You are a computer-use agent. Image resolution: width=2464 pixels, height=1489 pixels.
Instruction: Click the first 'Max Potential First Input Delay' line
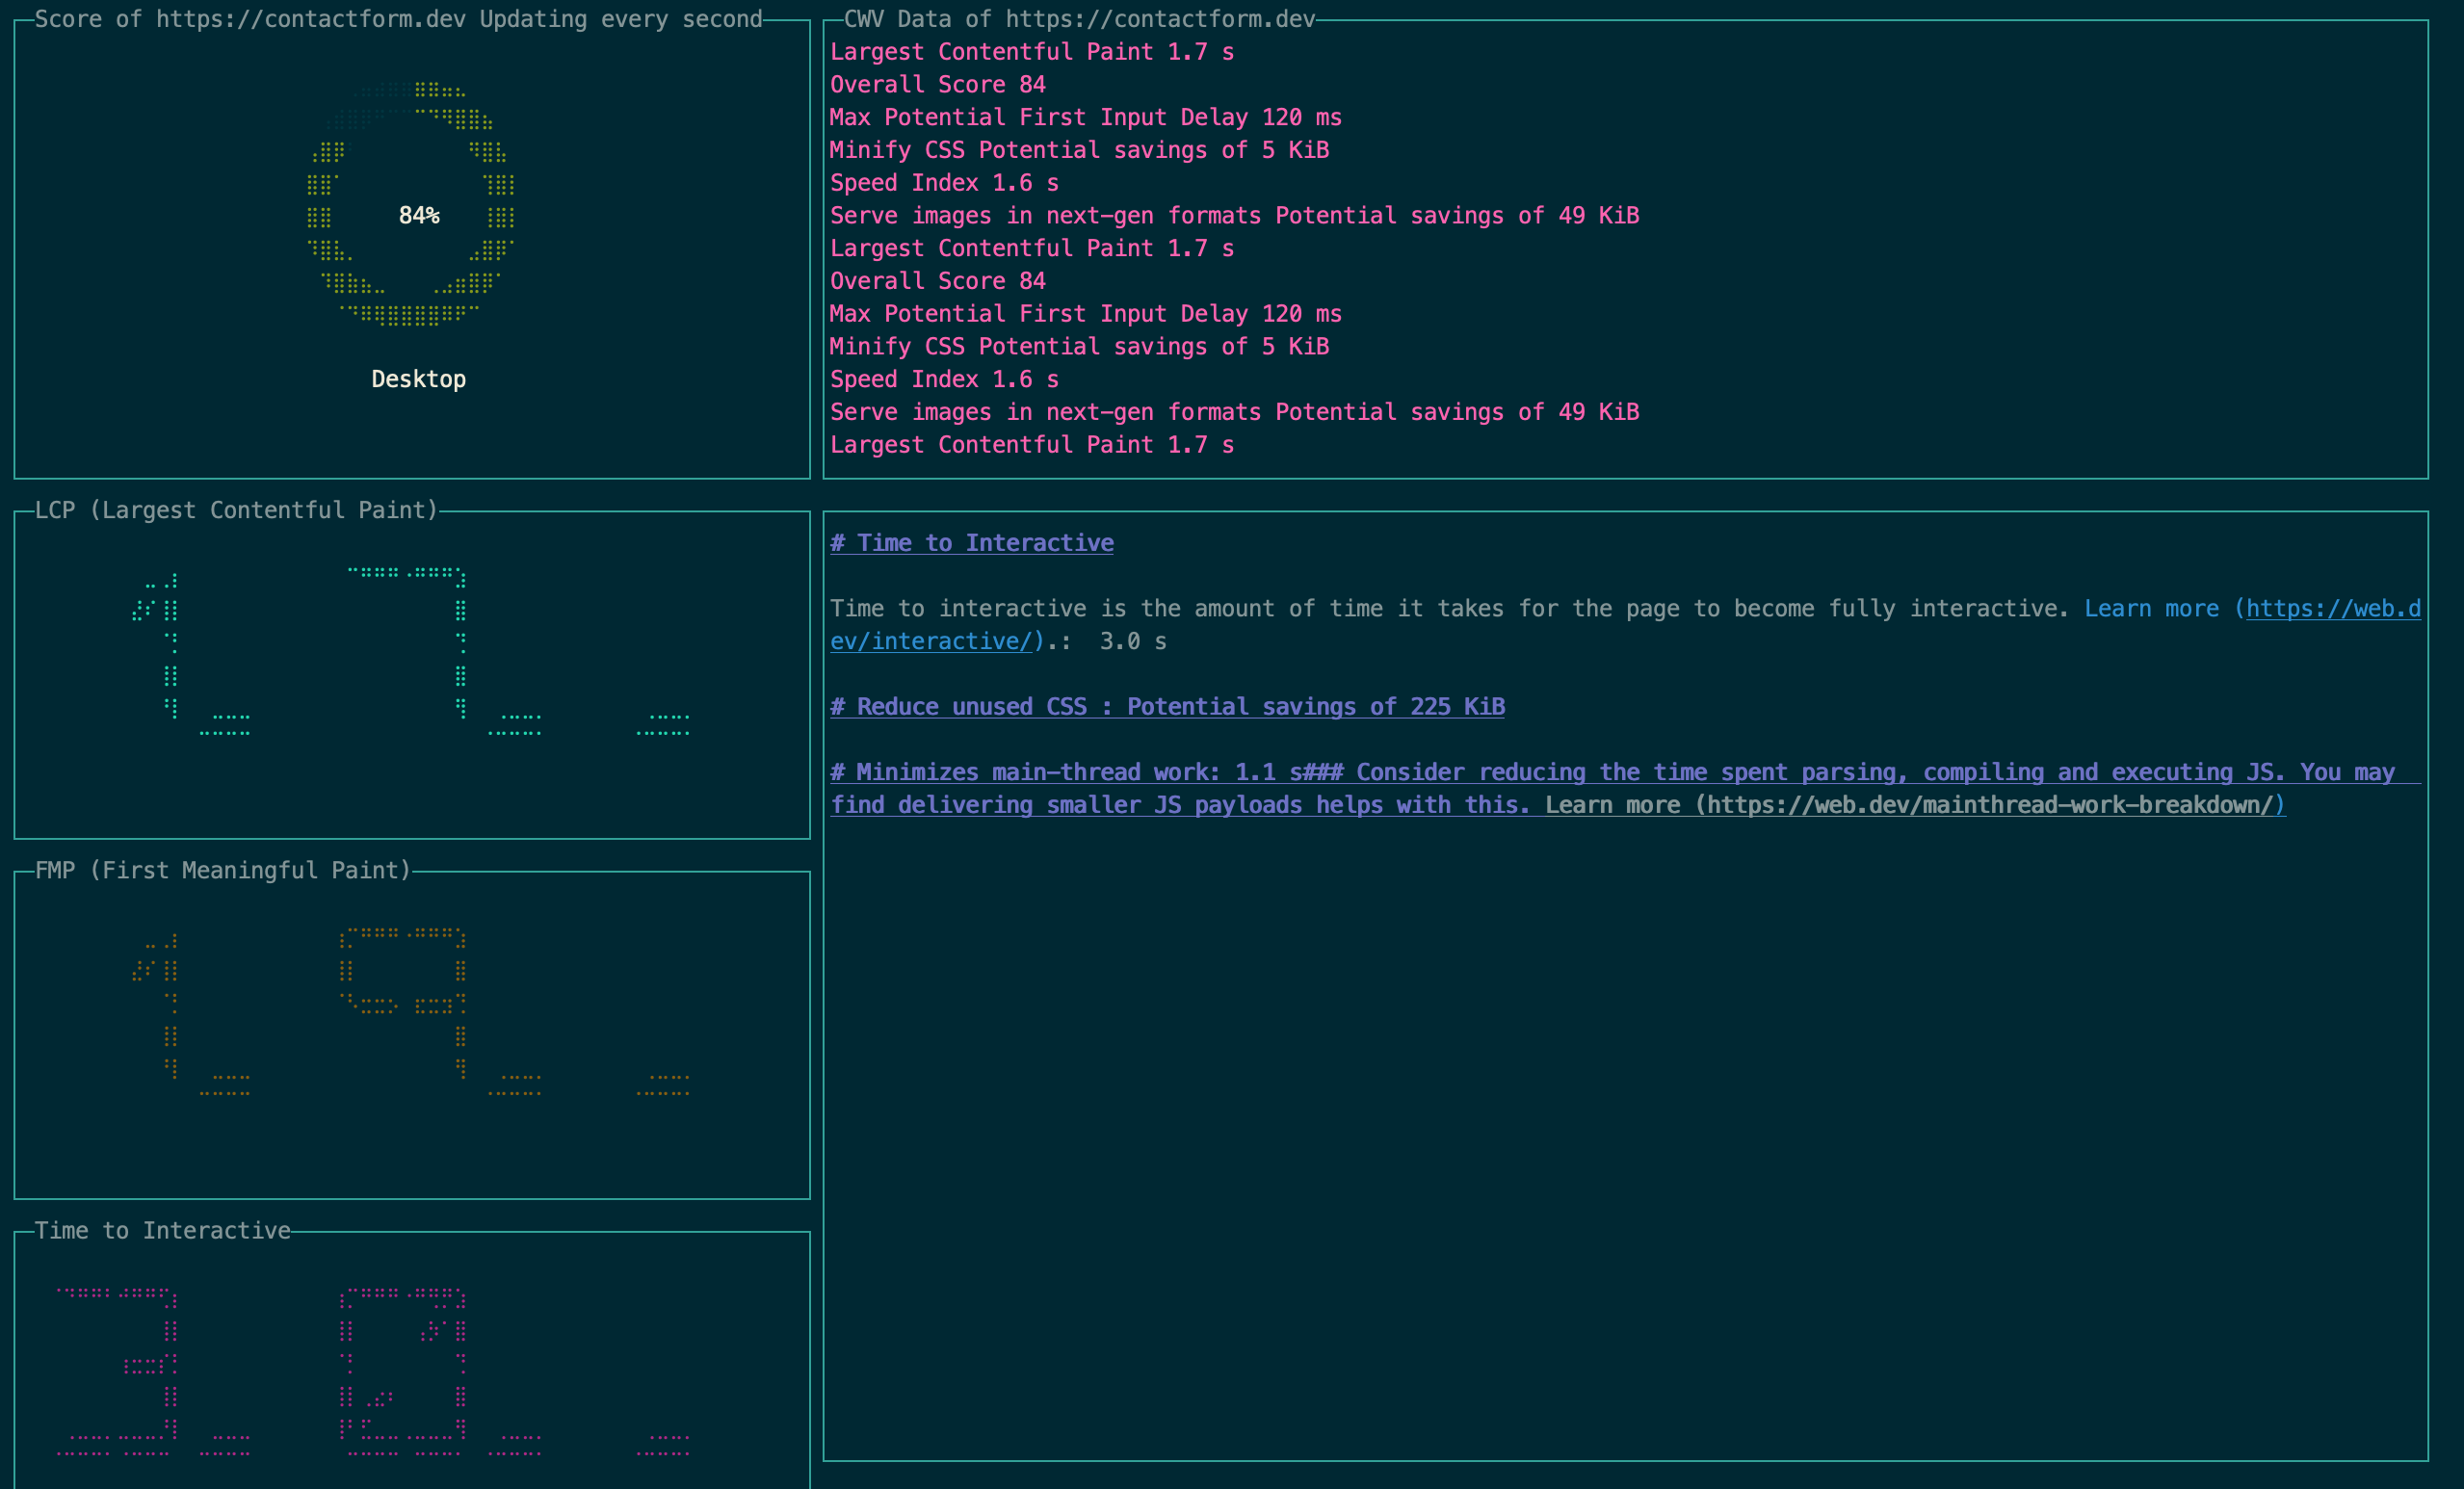[x=1085, y=118]
